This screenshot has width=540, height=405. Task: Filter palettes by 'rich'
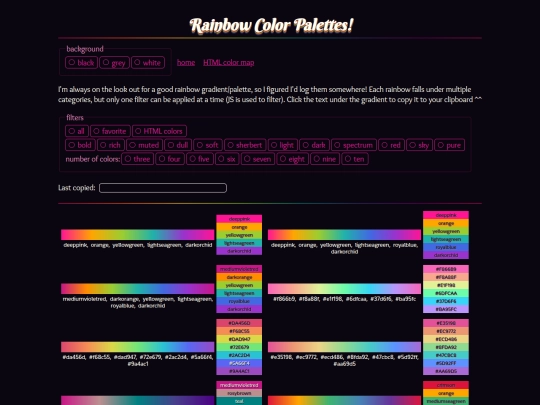(x=111, y=145)
